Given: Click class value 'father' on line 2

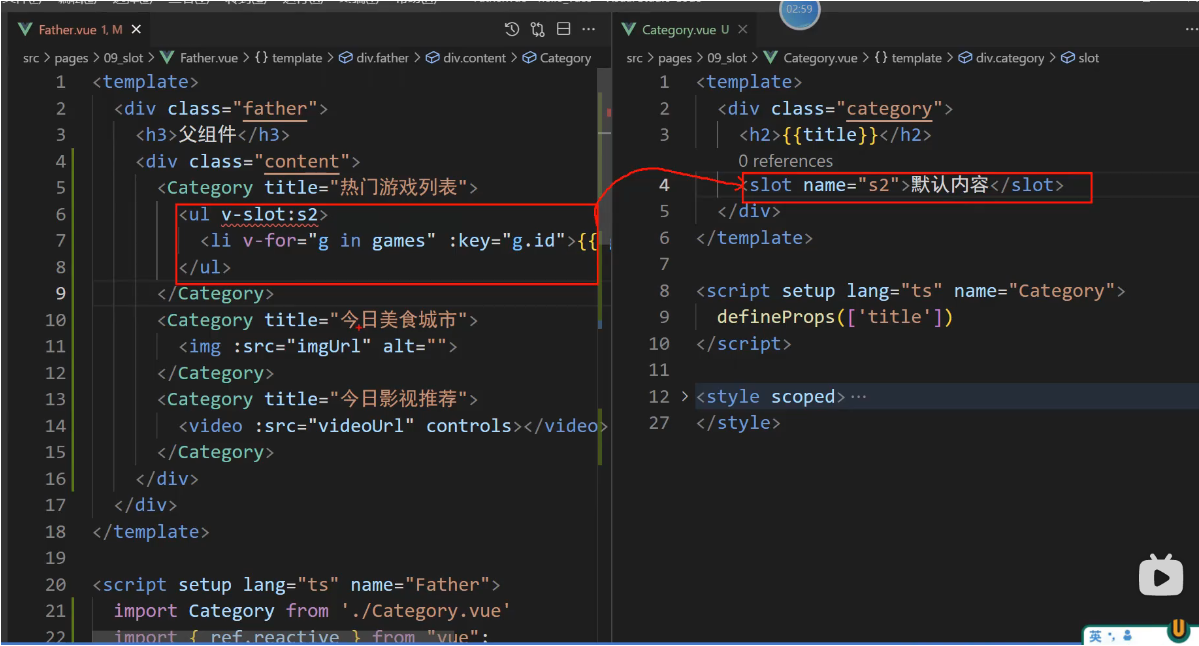Looking at the screenshot, I should 275,109.
